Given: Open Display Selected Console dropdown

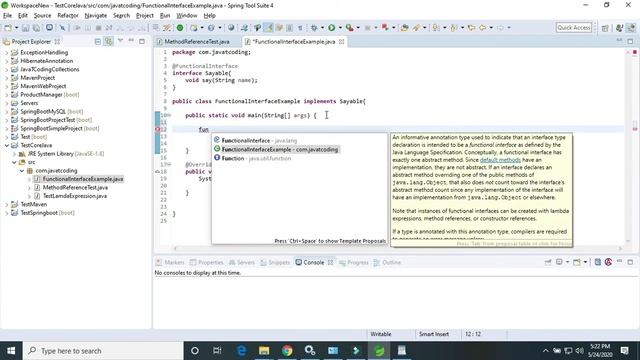Looking at the screenshot, I should click(x=567, y=262).
